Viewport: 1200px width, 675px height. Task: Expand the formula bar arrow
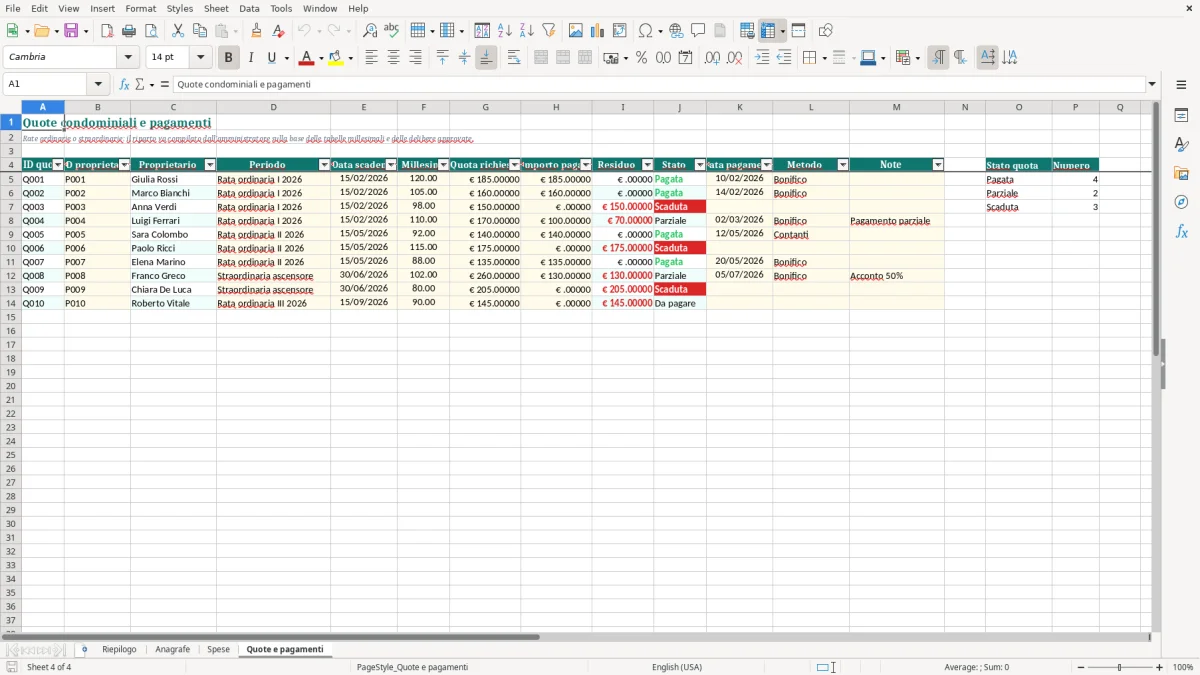pyautogui.click(x=1152, y=84)
